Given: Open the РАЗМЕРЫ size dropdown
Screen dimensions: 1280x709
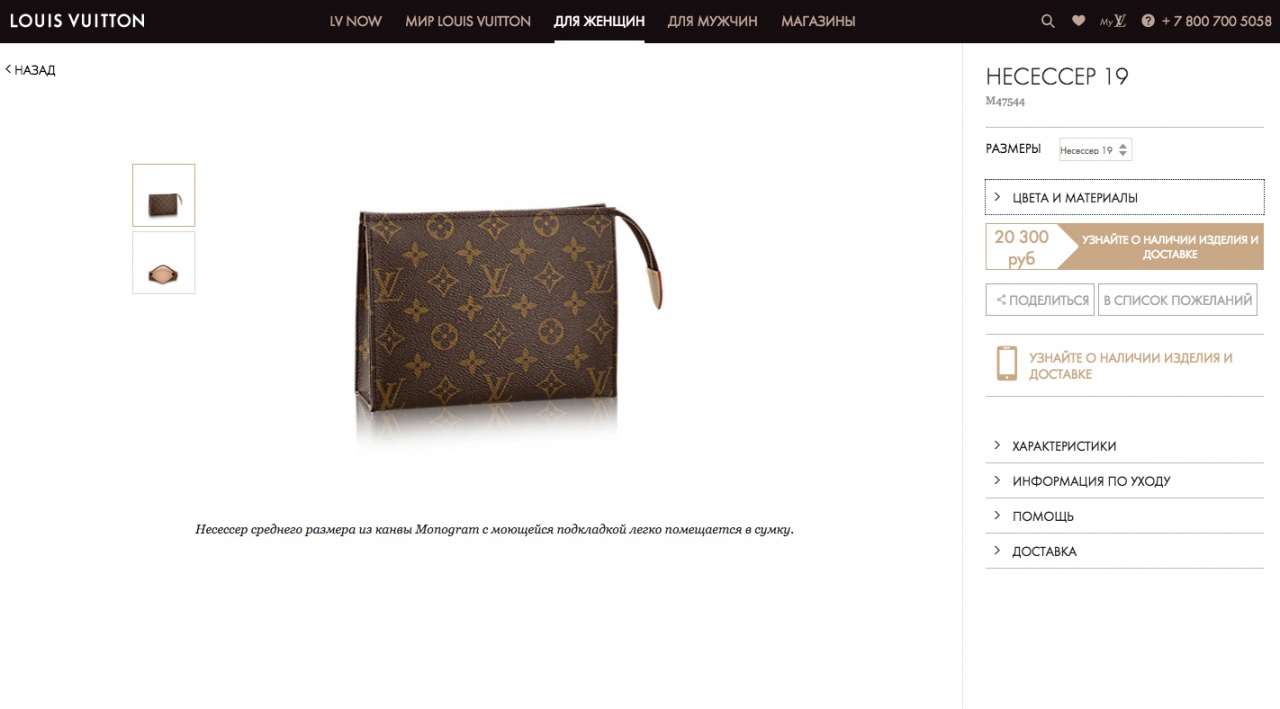Looking at the screenshot, I should 1095,150.
